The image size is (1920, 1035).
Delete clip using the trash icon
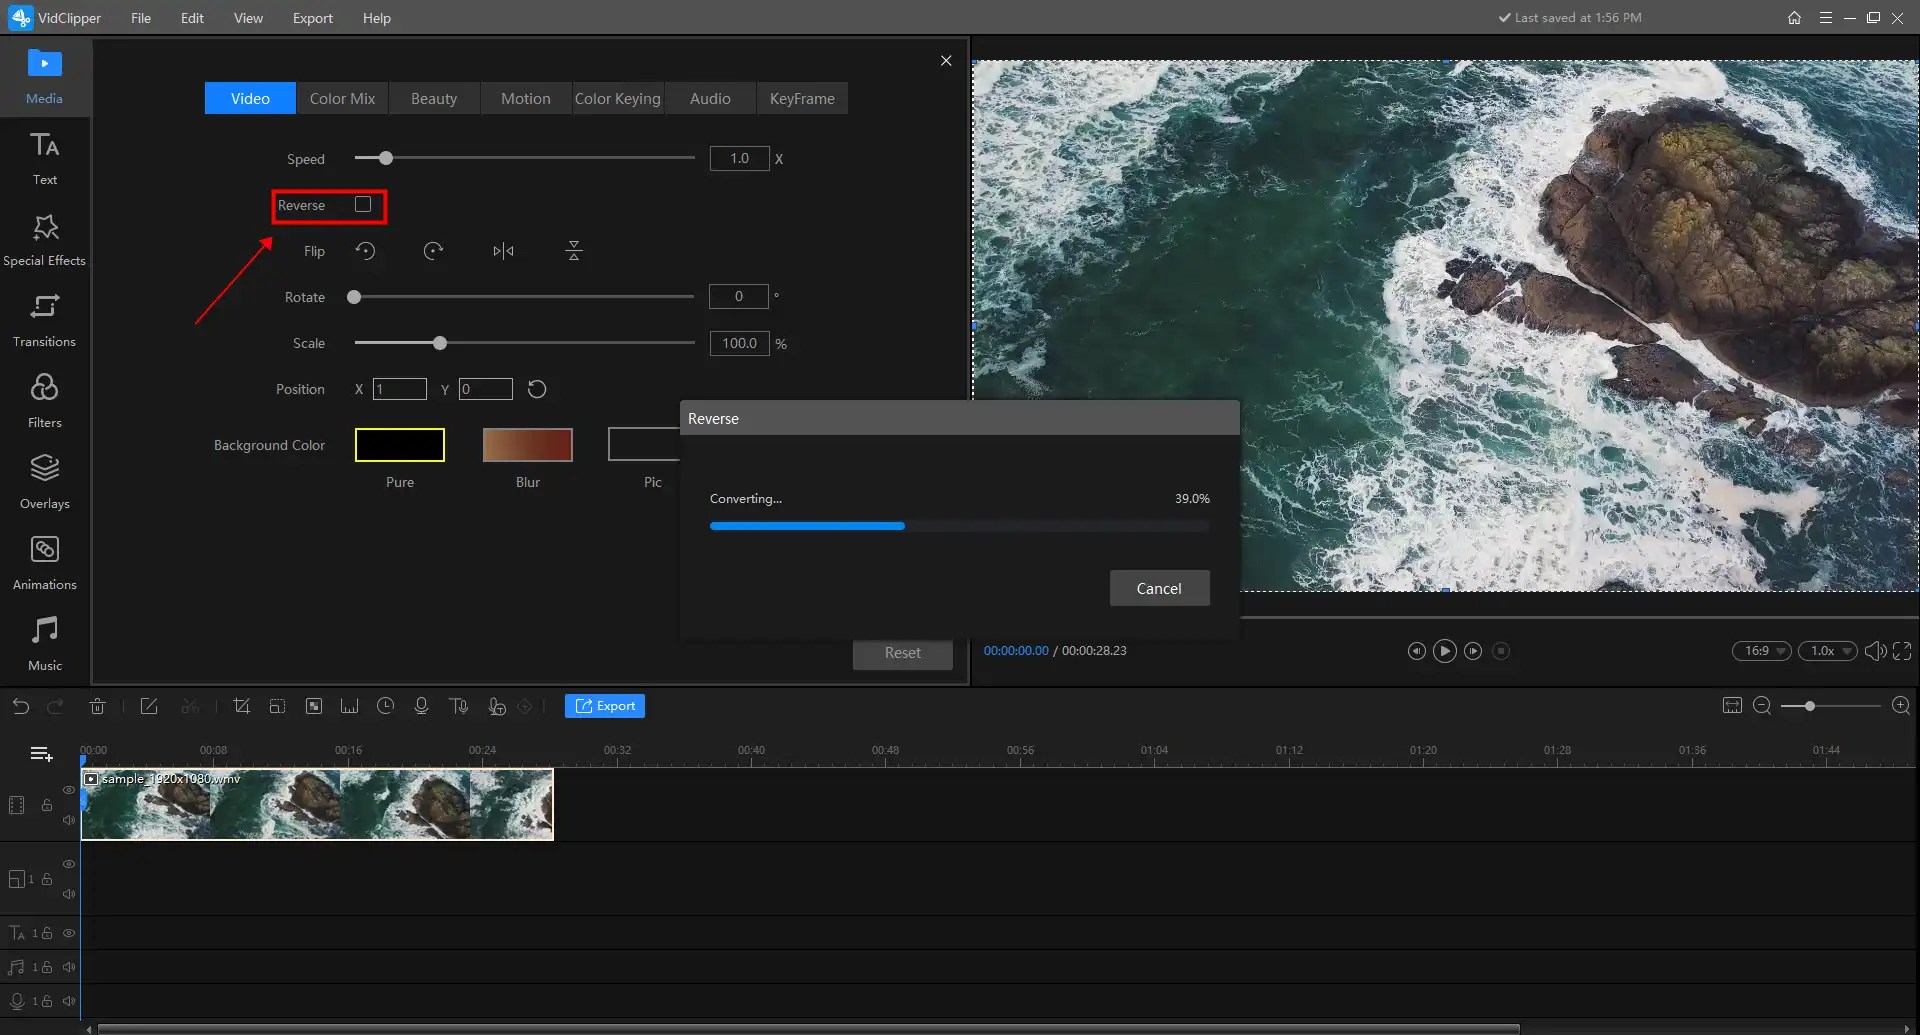click(x=97, y=705)
